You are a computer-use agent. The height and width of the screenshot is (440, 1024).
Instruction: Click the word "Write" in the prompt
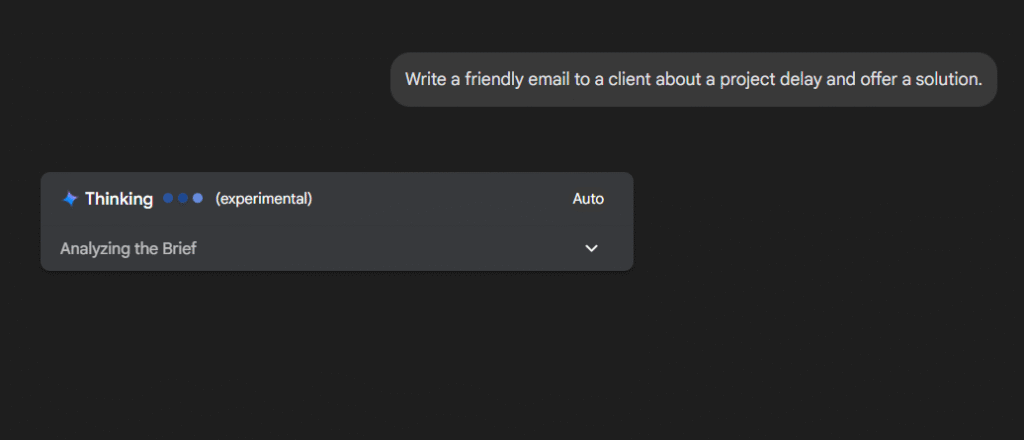tap(422, 79)
